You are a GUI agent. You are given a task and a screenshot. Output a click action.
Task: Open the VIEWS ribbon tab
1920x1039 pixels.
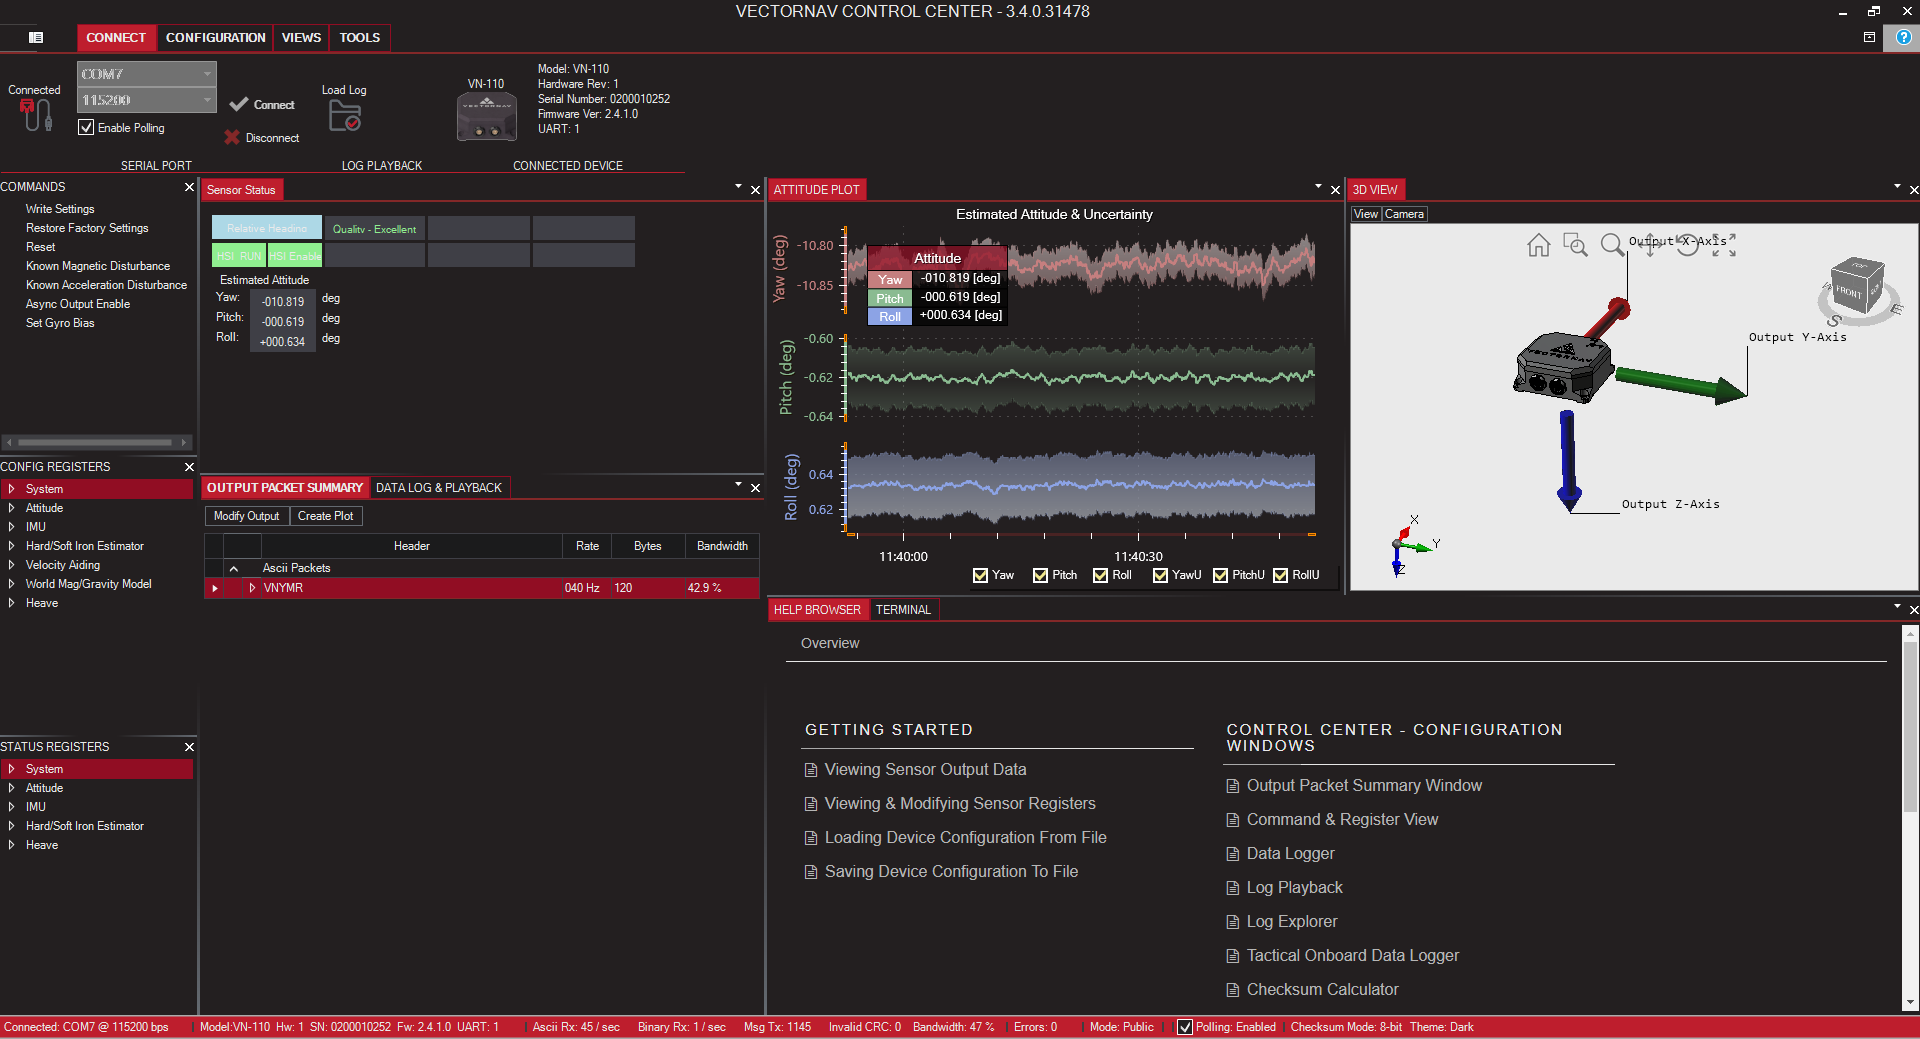click(301, 38)
